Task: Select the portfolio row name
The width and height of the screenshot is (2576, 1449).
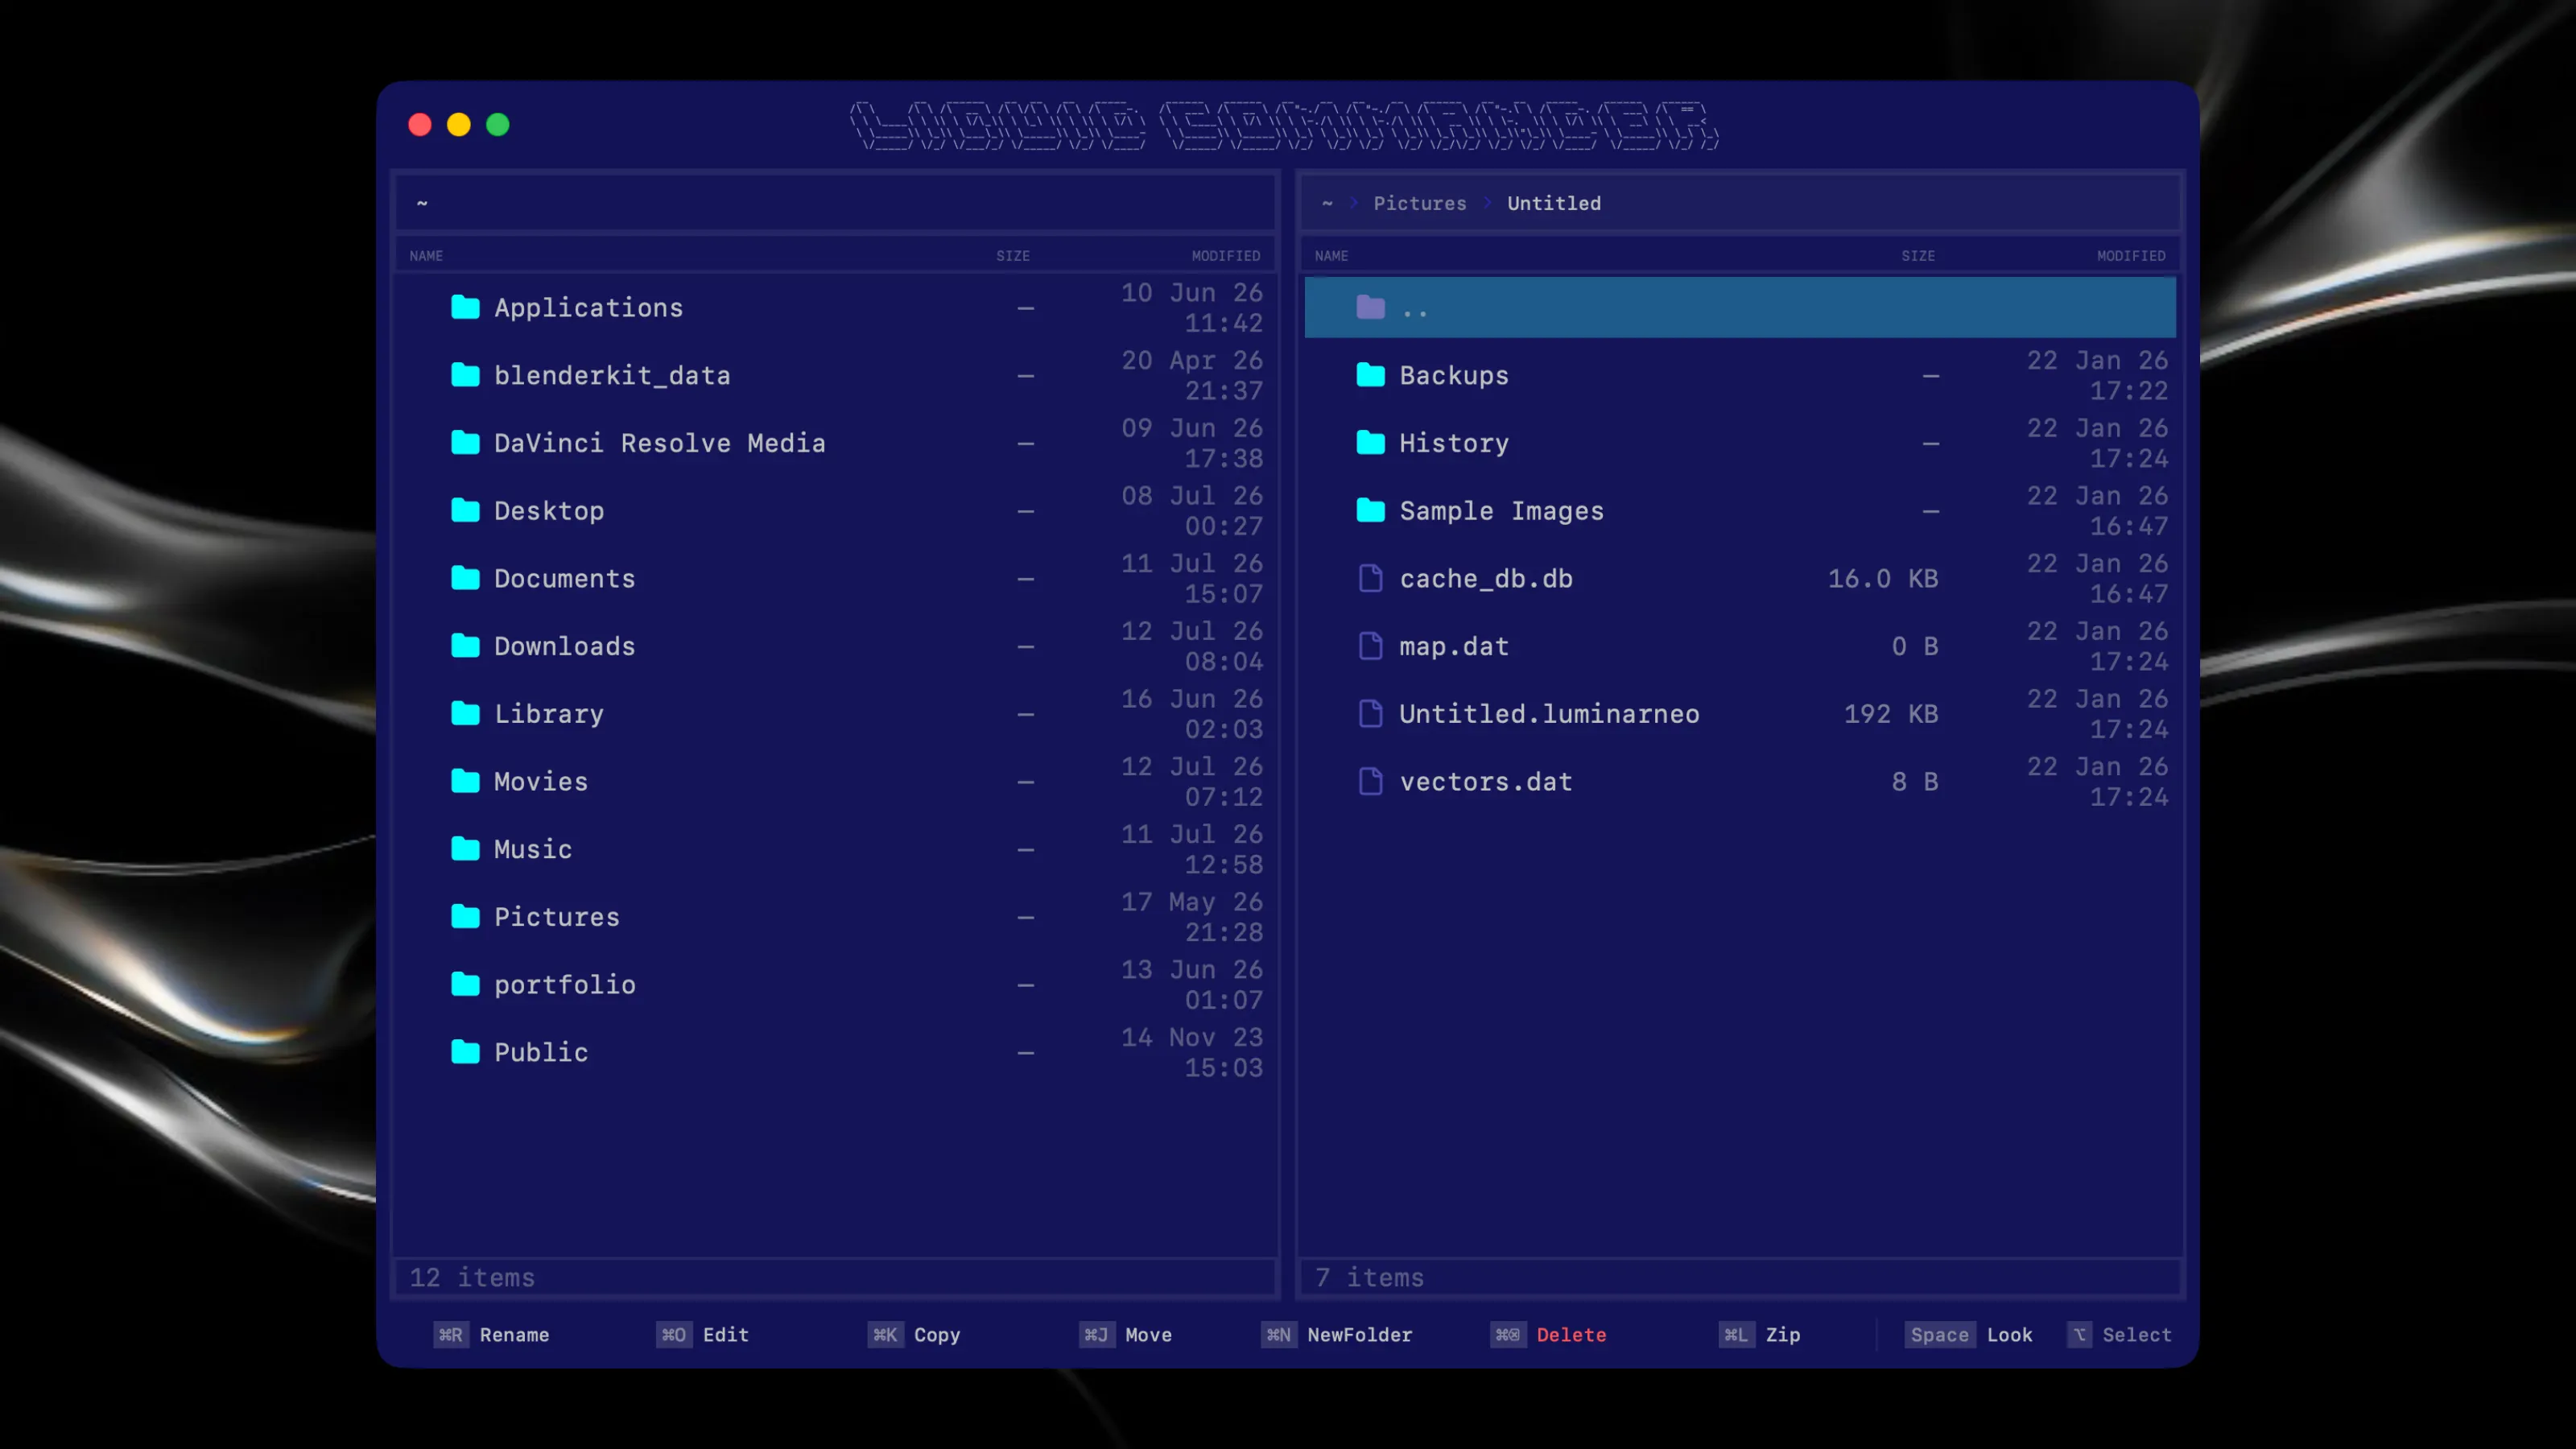Action: click(565, 985)
